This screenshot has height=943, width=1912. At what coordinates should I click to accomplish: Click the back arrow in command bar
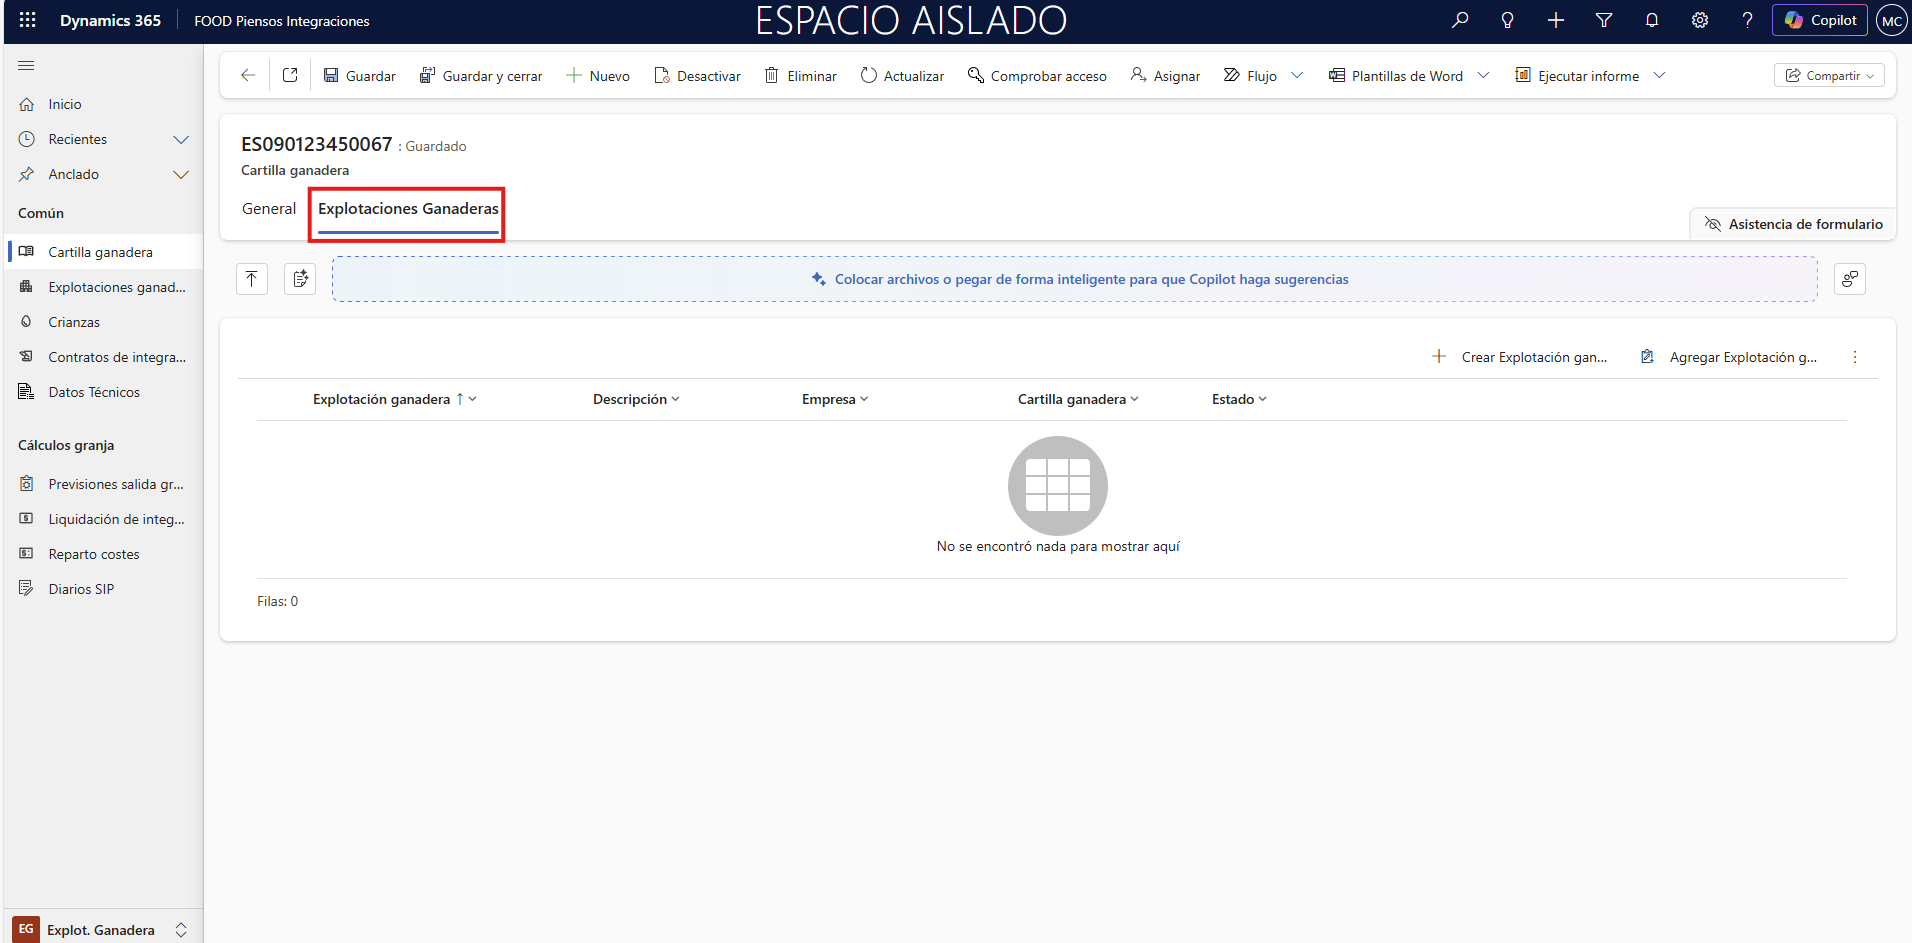[248, 76]
